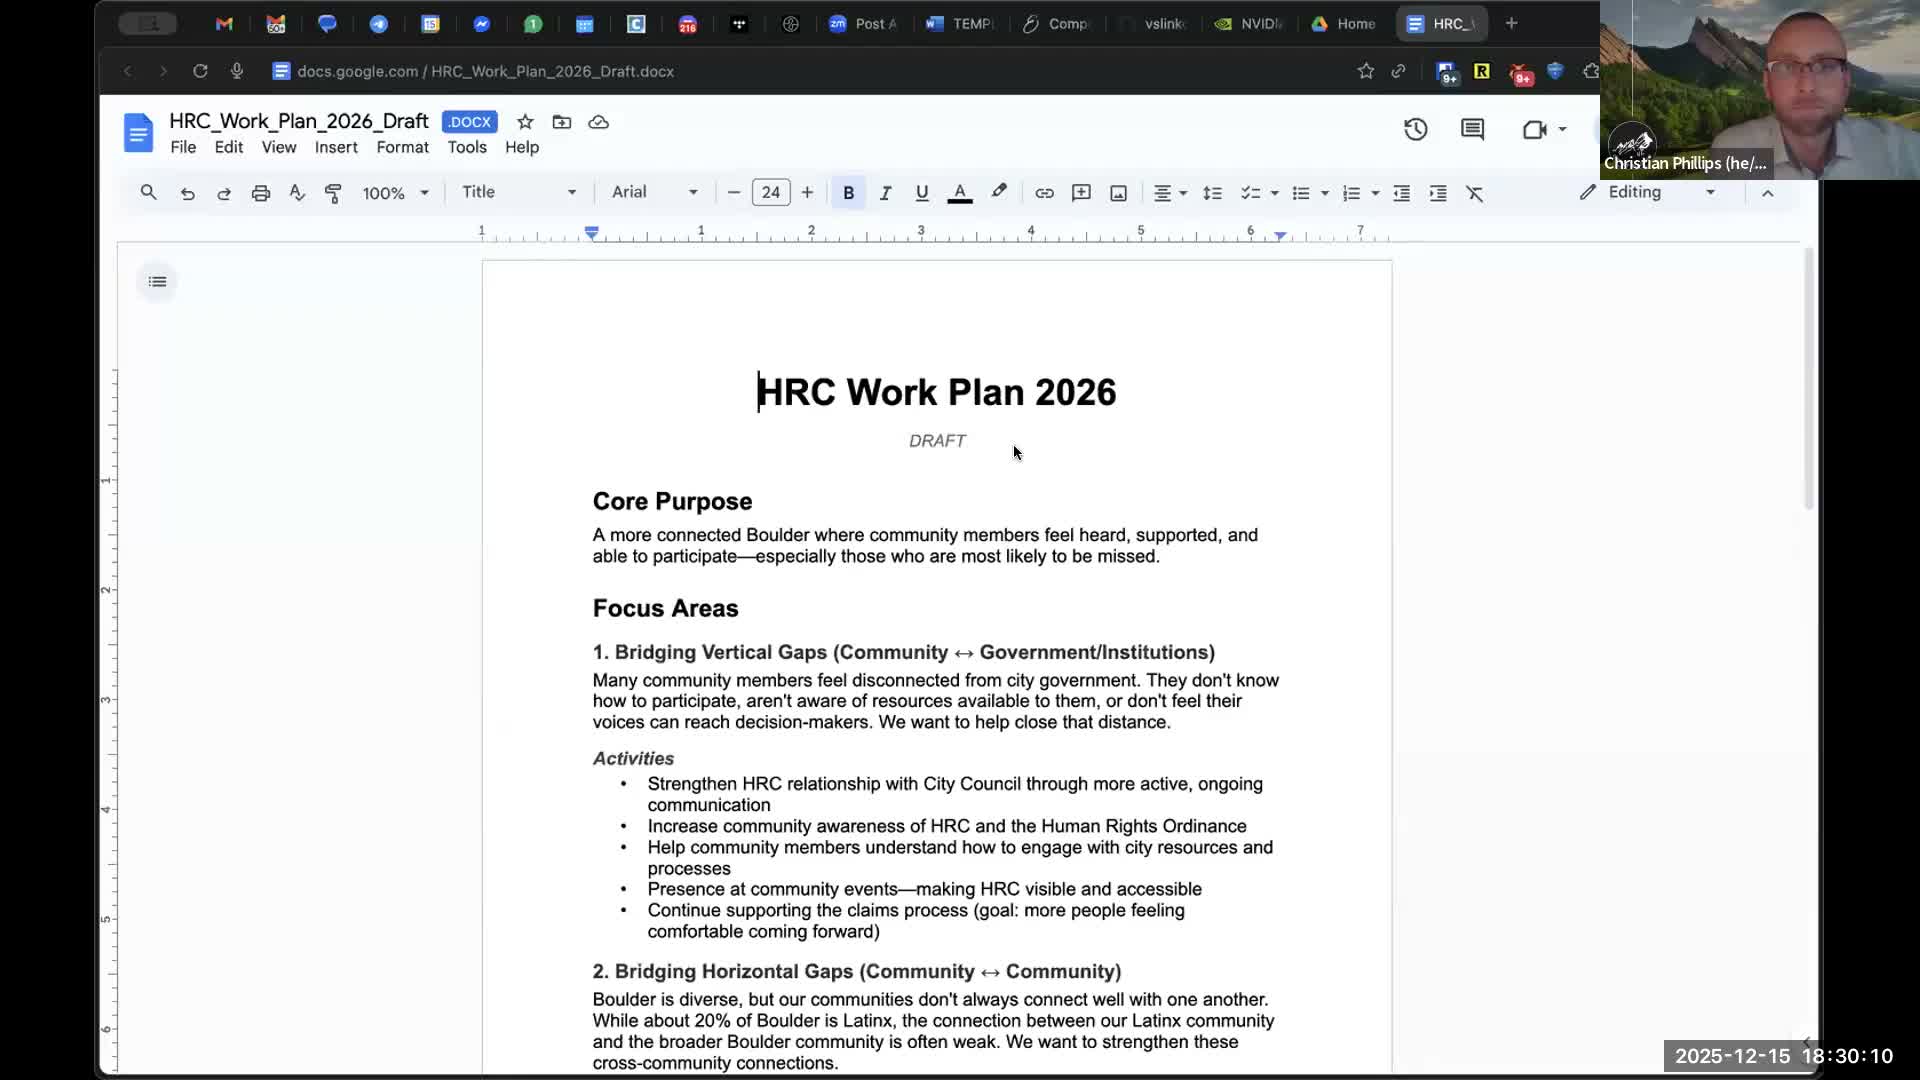Open the text color picker
Viewport: 1920px width, 1080px height.
coord(959,193)
